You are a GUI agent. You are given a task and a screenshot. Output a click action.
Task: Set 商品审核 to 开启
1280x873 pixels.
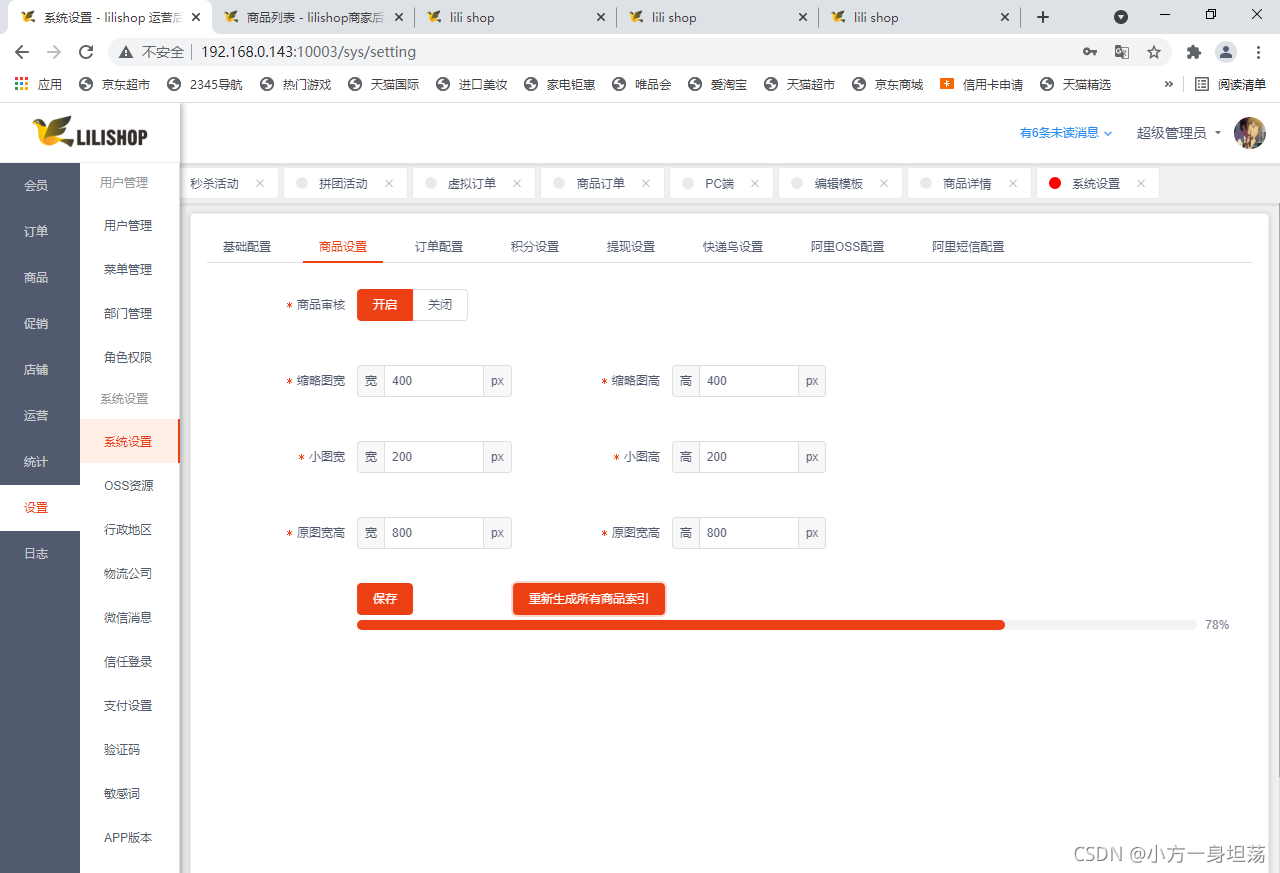click(x=385, y=305)
